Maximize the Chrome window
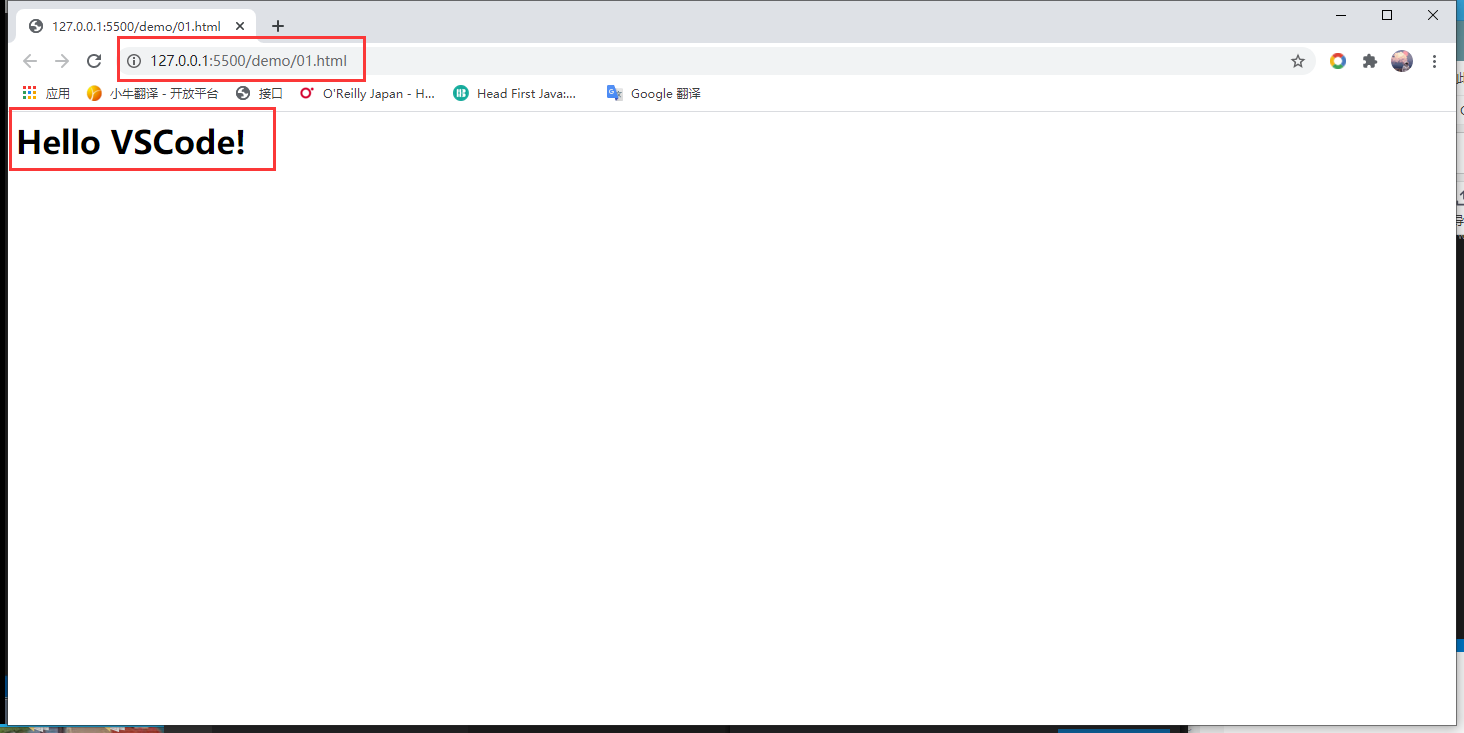This screenshot has height=733, width=1464. [x=1387, y=15]
